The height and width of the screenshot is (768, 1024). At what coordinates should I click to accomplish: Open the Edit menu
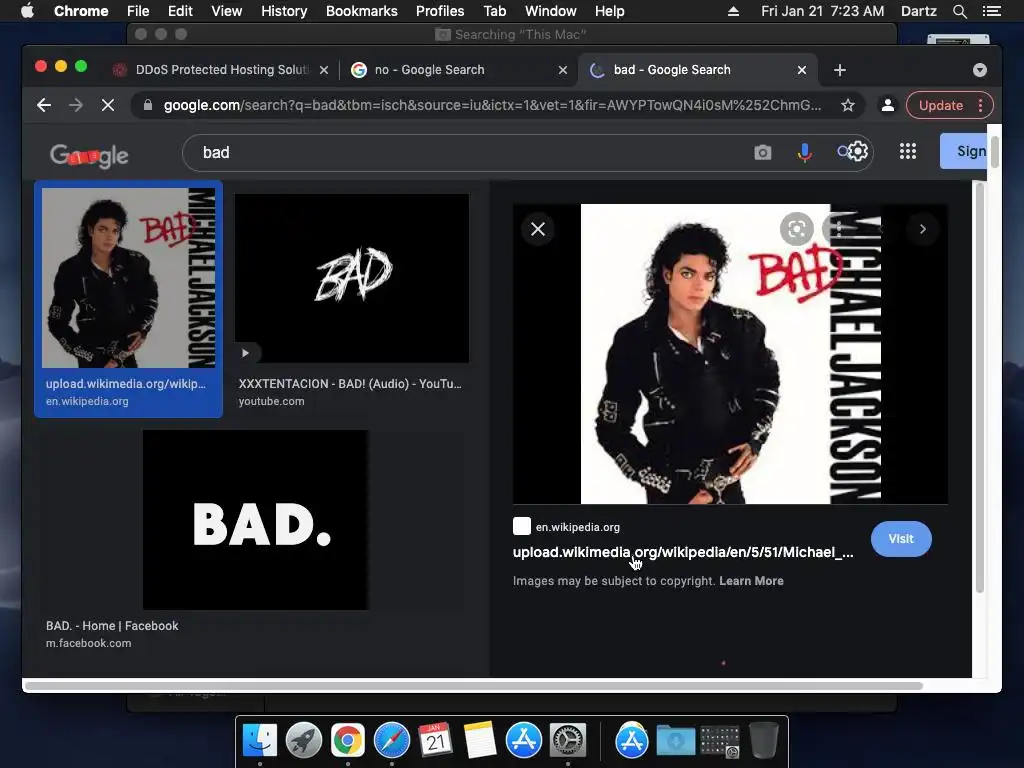(x=180, y=11)
